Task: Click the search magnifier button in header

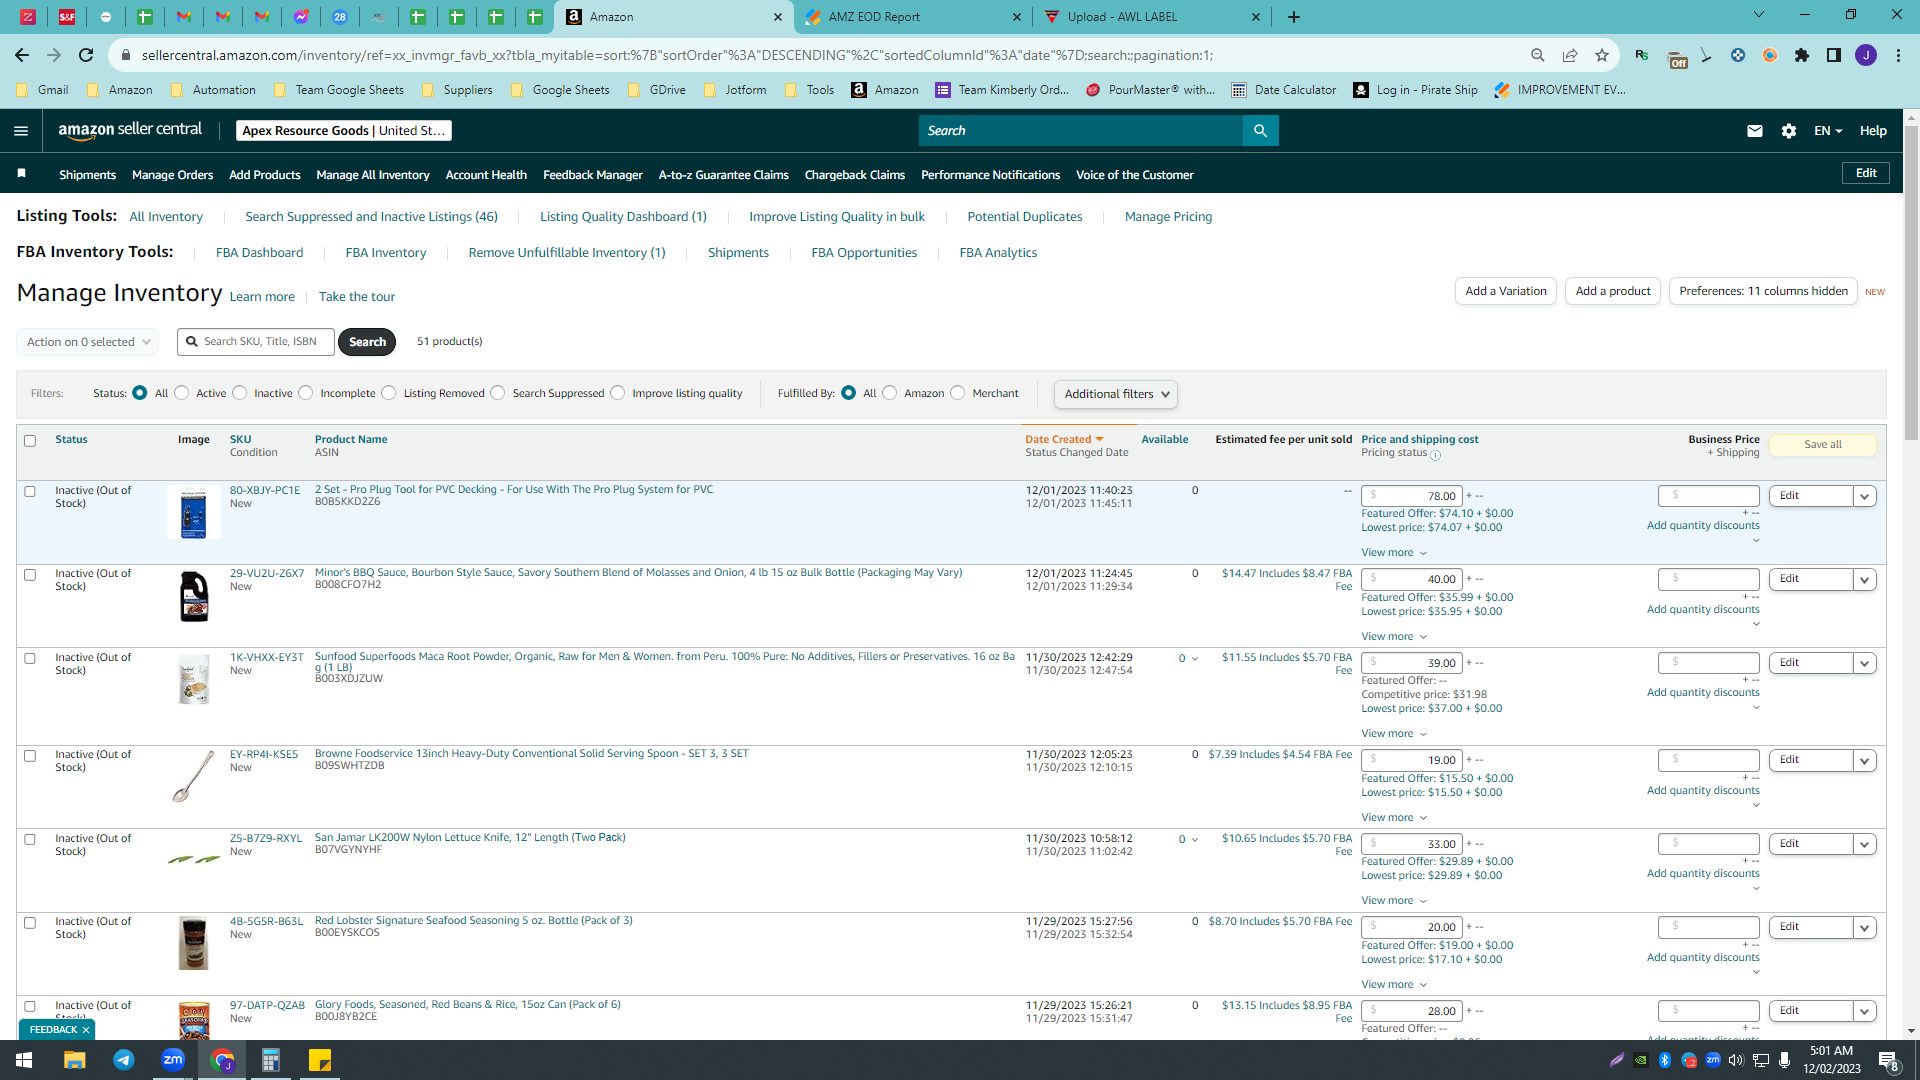Action: 1260,131
